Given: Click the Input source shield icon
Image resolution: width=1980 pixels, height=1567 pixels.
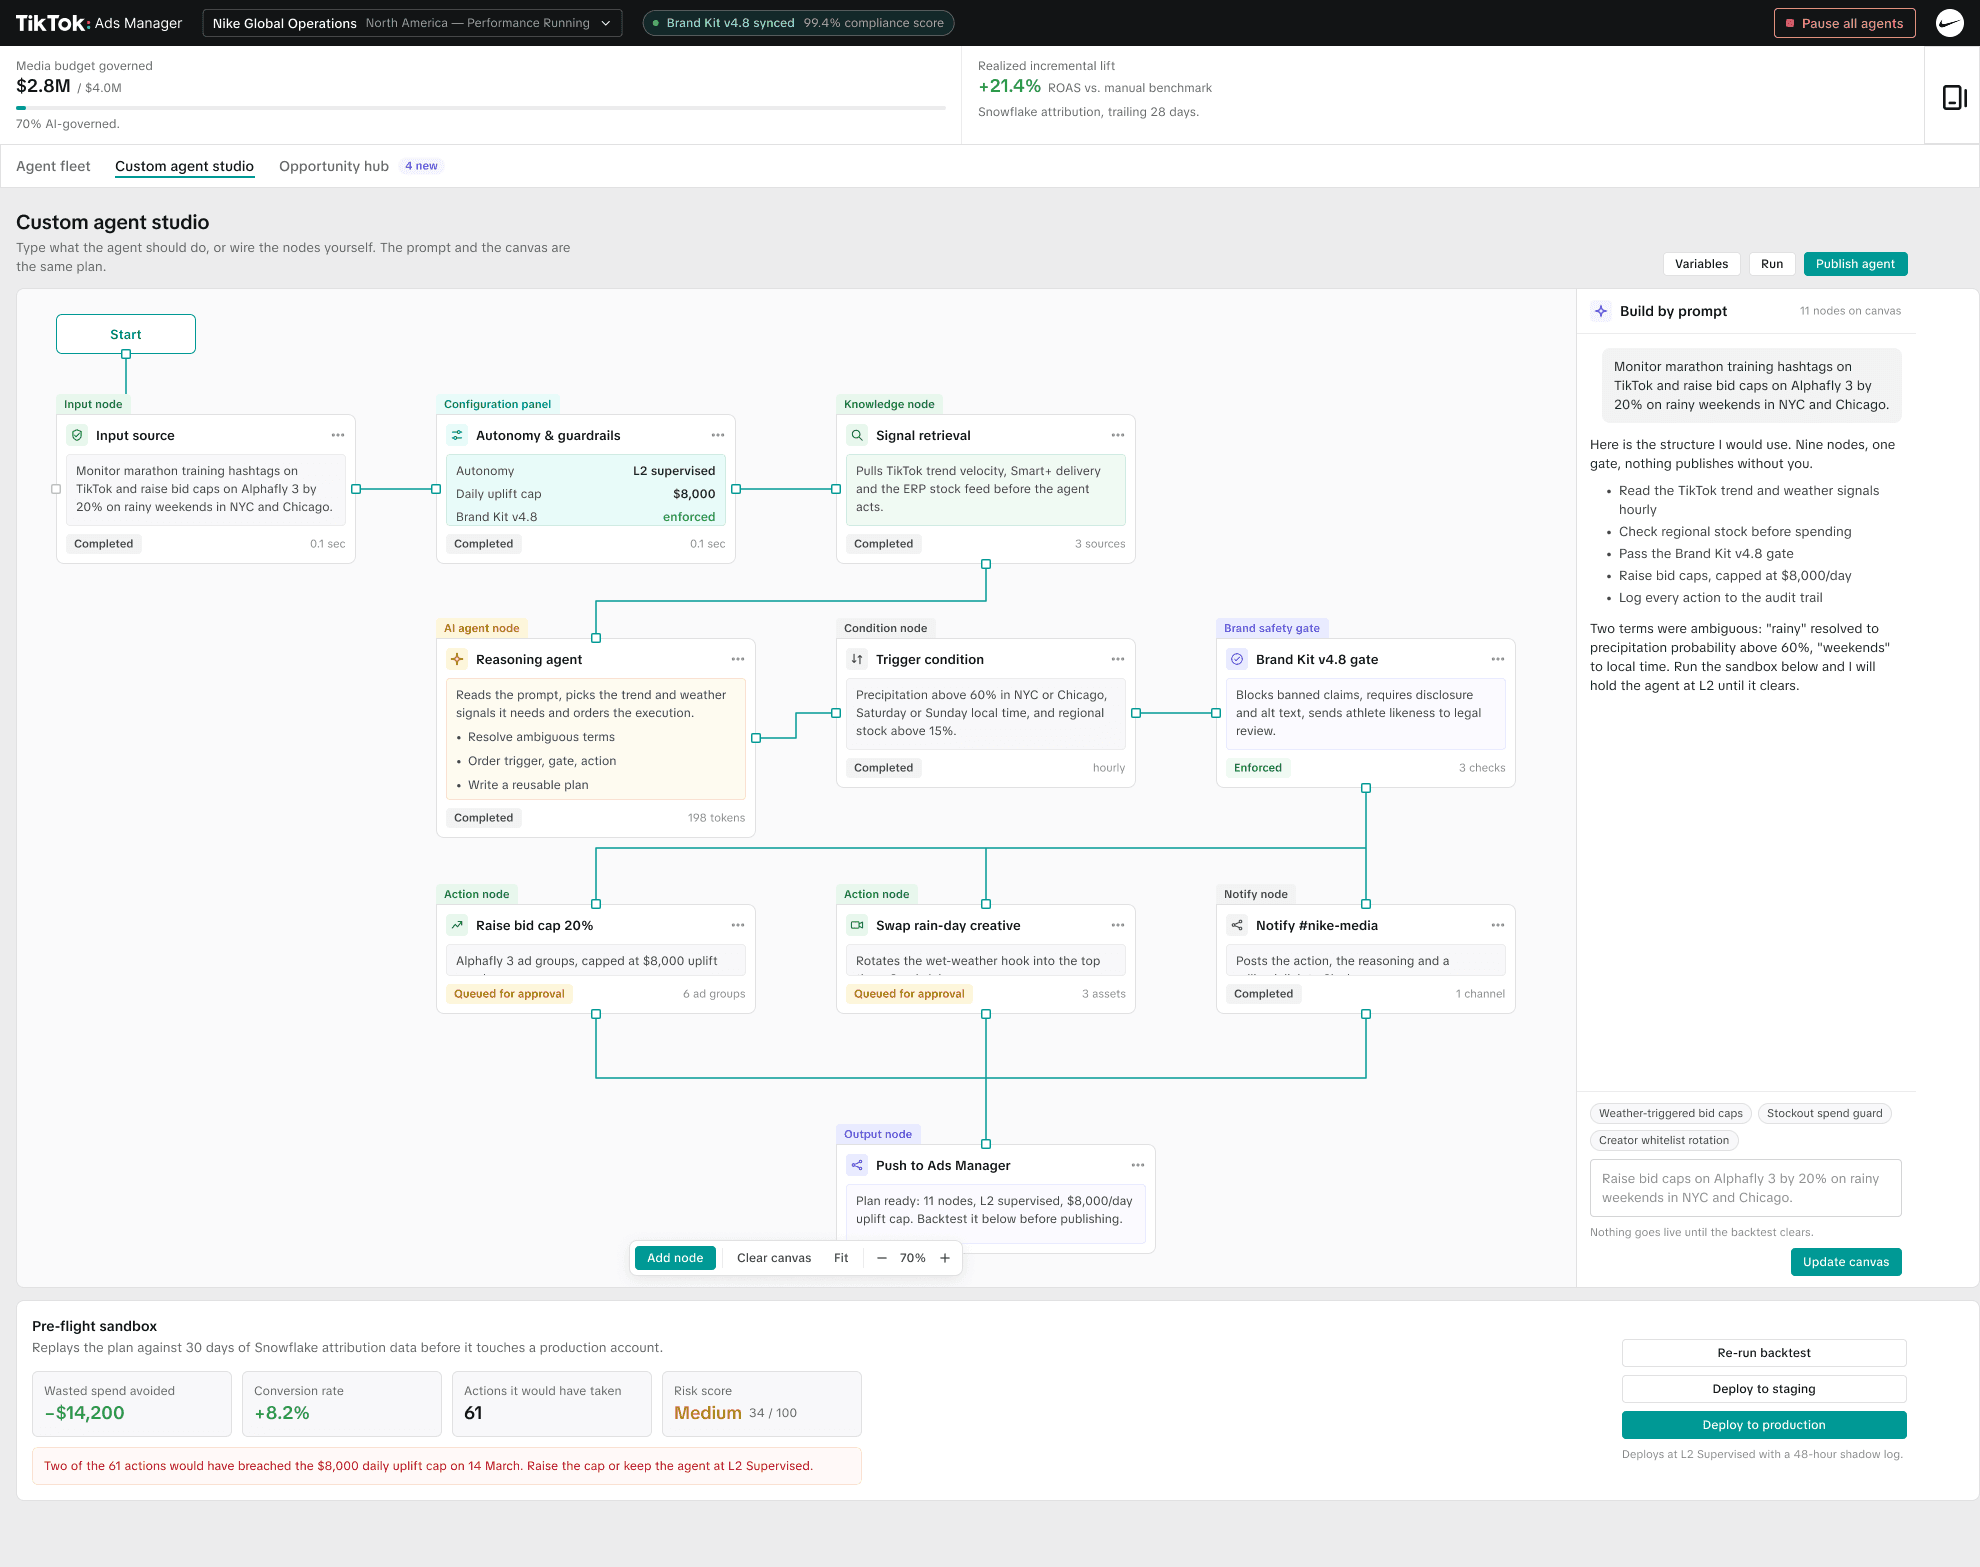Looking at the screenshot, I should tap(77, 435).
